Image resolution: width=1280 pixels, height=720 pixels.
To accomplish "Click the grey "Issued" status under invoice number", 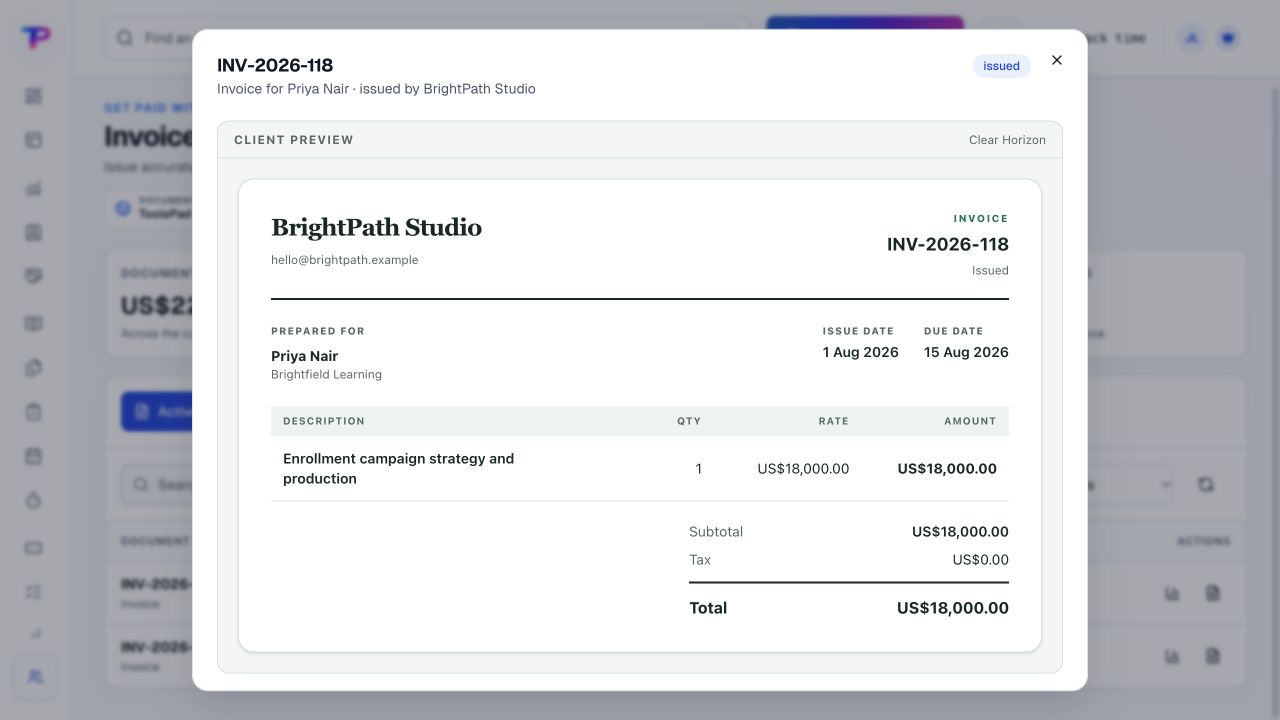I will click(990, 270).
